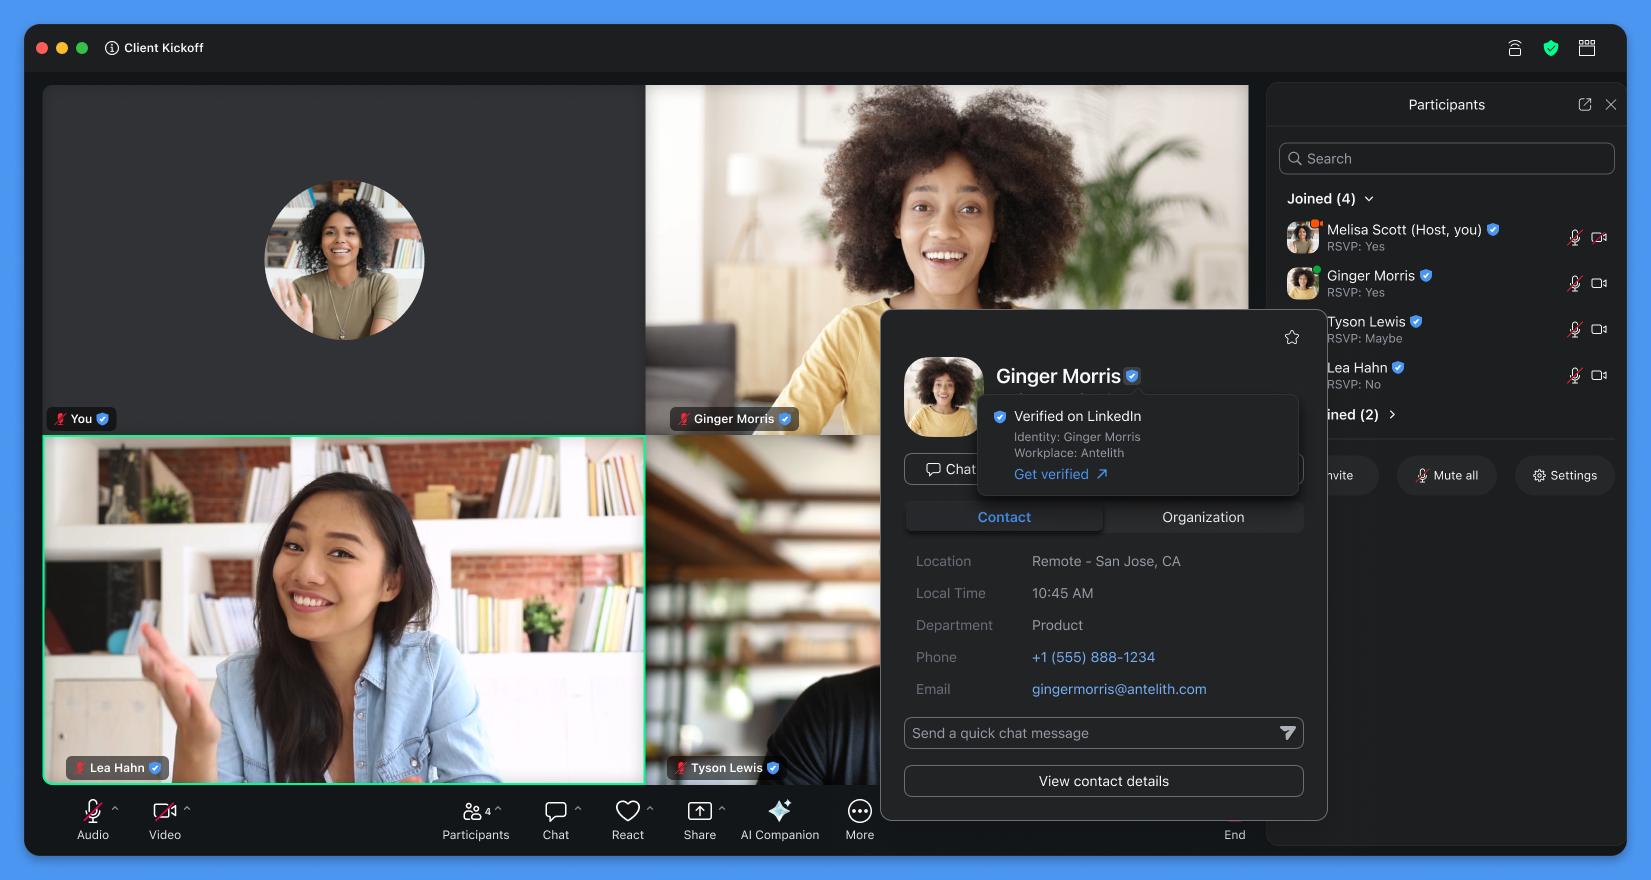
Task: Click the meeting info icon beside Client Kickoff
Action: coord(112,48)
